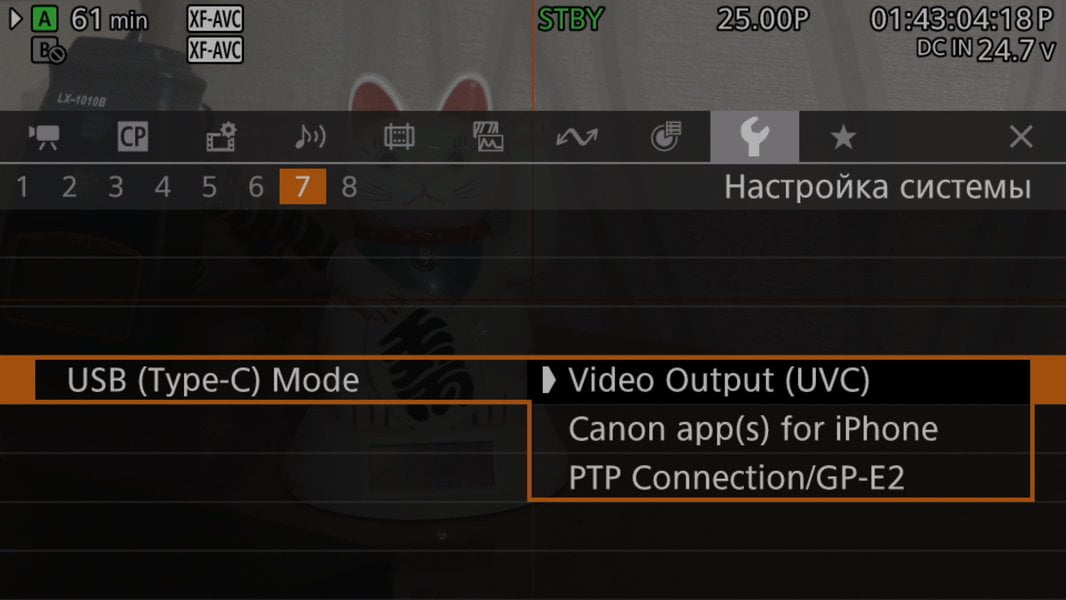Image resolution: width=1066 pixels, height=600 pixels.
Task: Open the Recording/Media Setup menu icon
Action: coord(221,137)
